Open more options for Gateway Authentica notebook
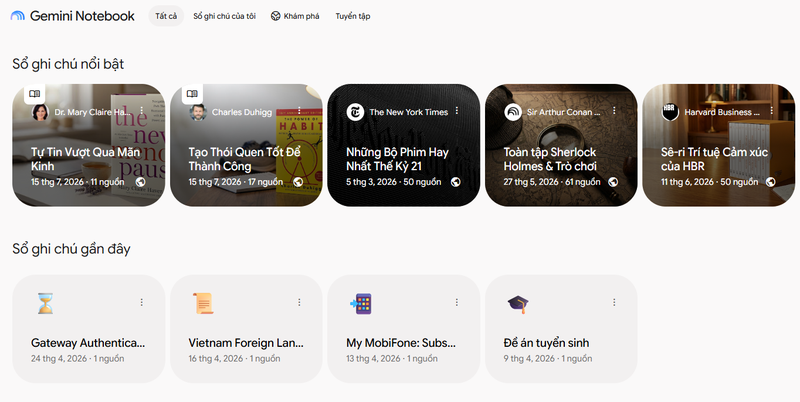Image resolution: width=800 pixels, height=402 pixels. click(142, 303)
